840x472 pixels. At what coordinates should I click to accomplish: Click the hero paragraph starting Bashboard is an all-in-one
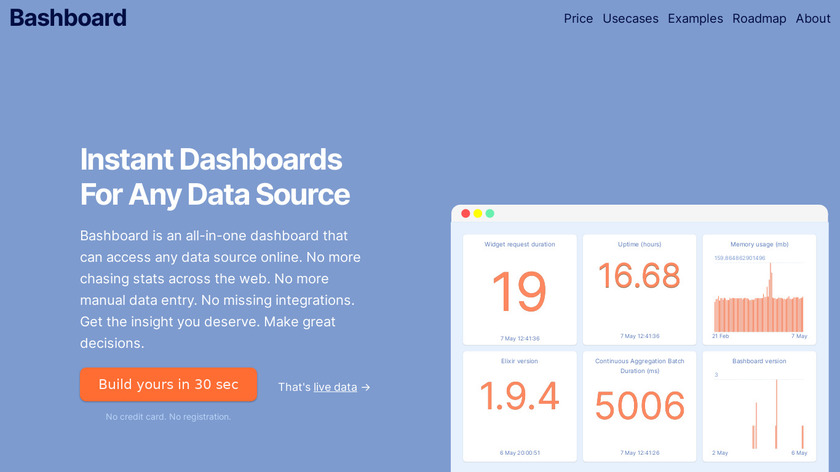220,289
